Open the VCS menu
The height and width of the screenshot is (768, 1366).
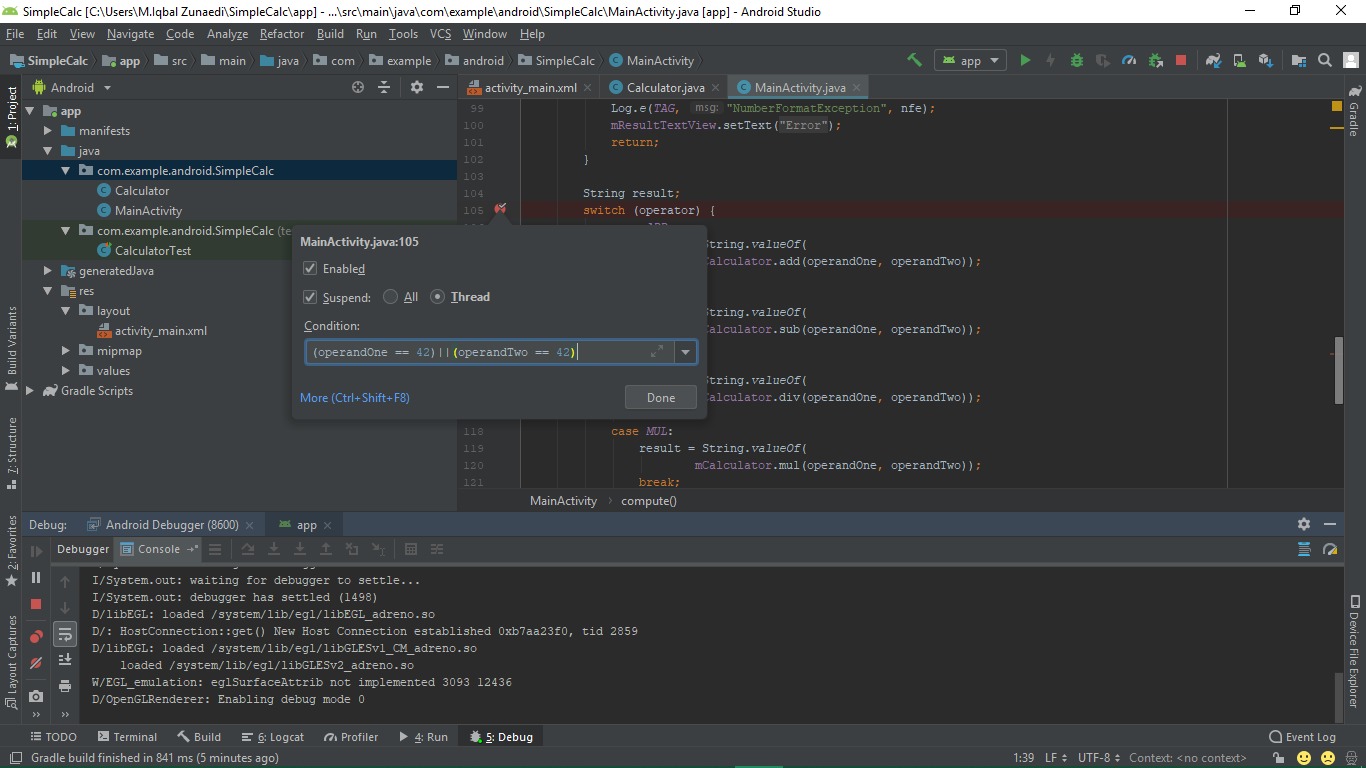440,34
